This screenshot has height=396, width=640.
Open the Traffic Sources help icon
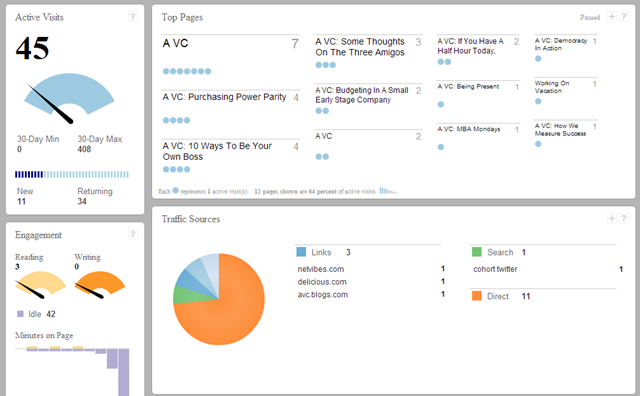click(x=624, y=218)
